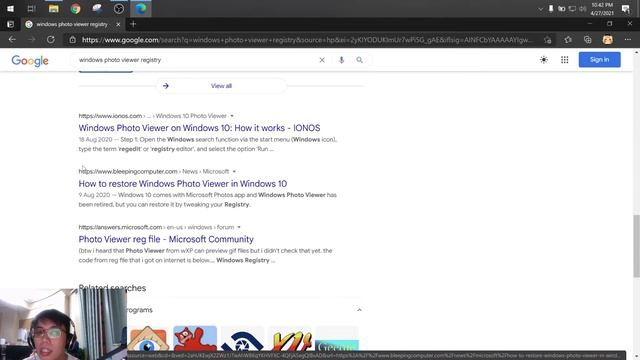Go forward in the browser toolbar
Image resolution: width=640 pixels, height=360 pixels.
point(31,40)
